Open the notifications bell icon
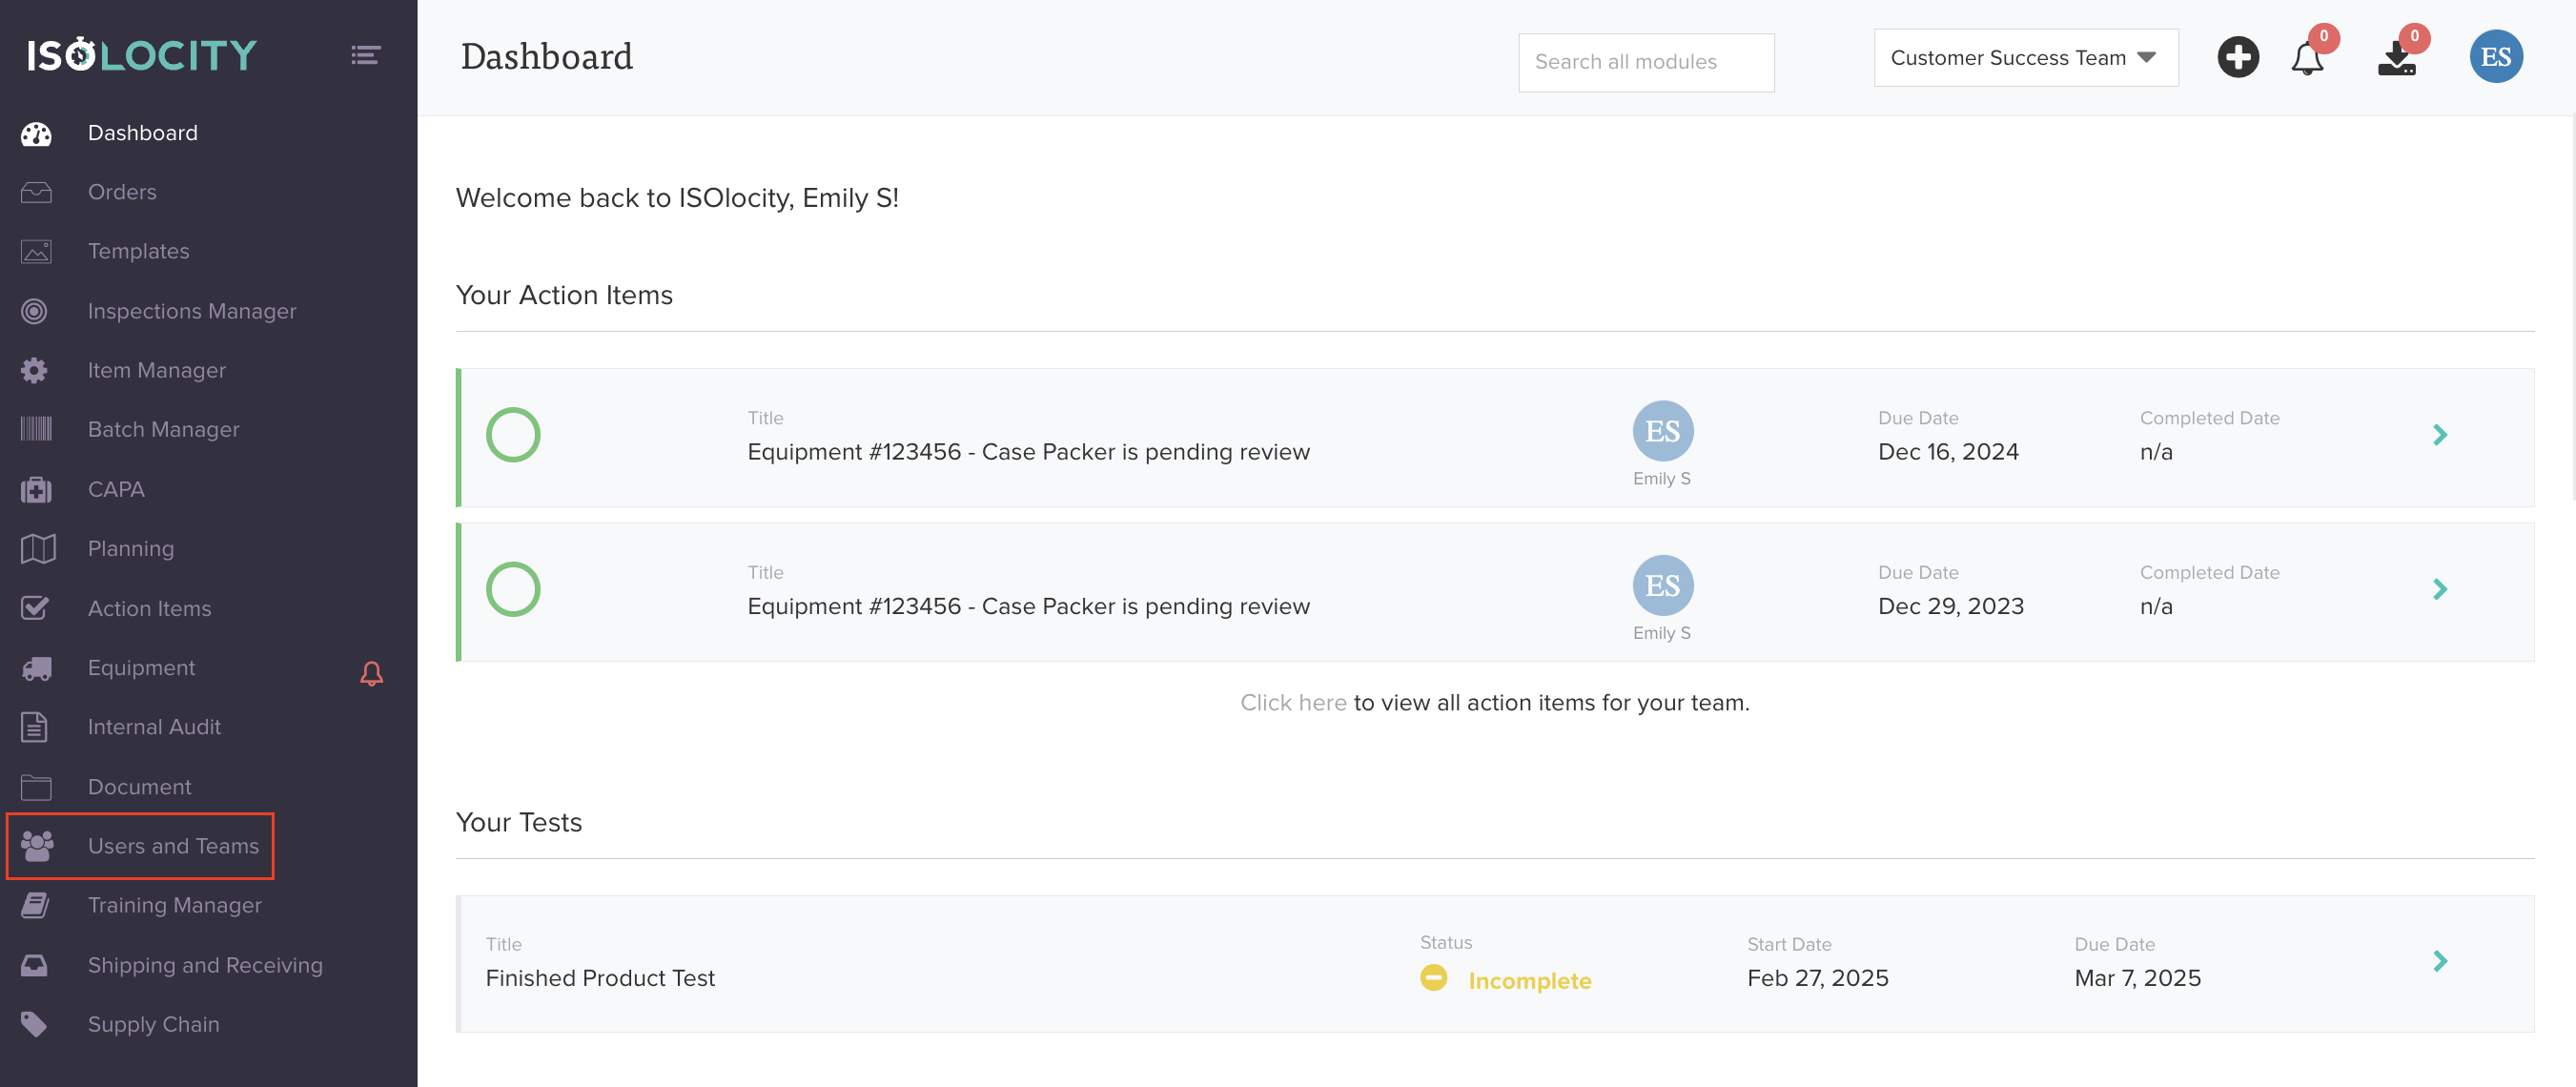2576x1087 pixels. [2306, 59]
